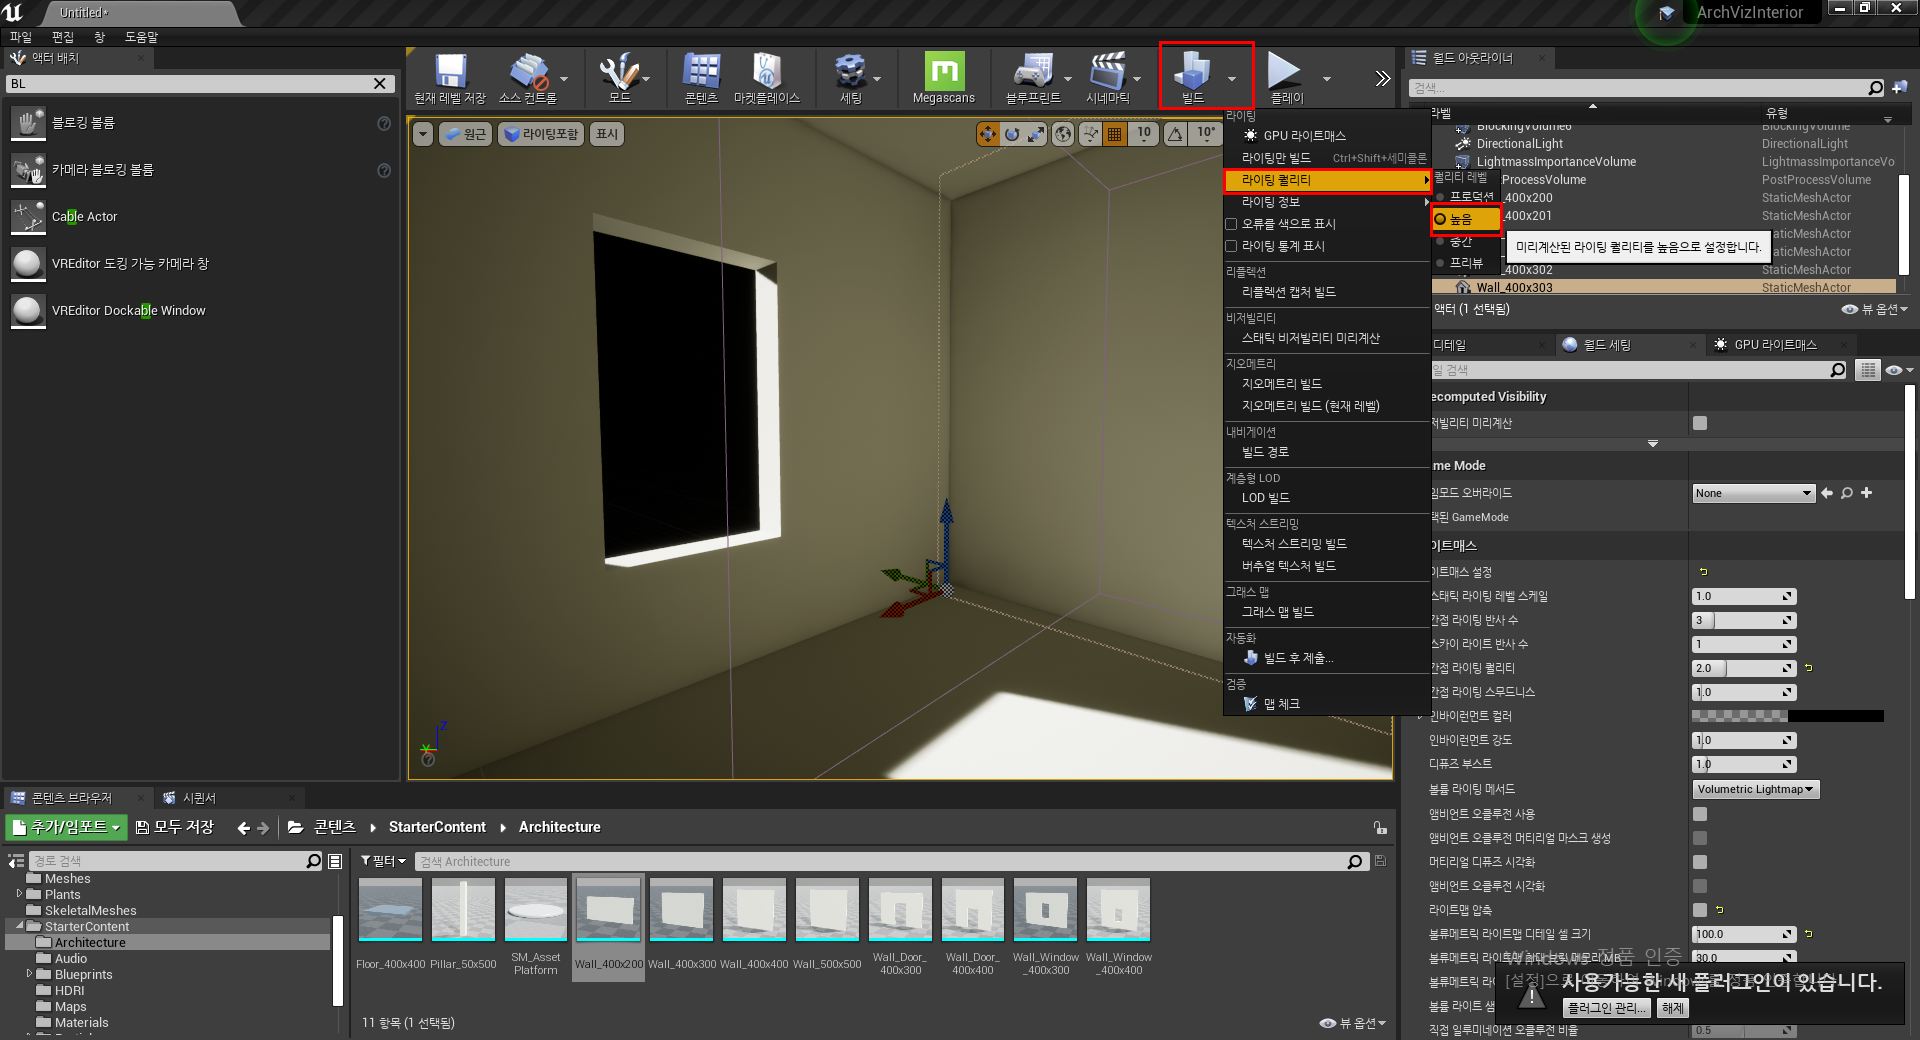This screenshot has width=1920, height=1040.
Task: Clear the BL search text with X
Action: (380, 84)
